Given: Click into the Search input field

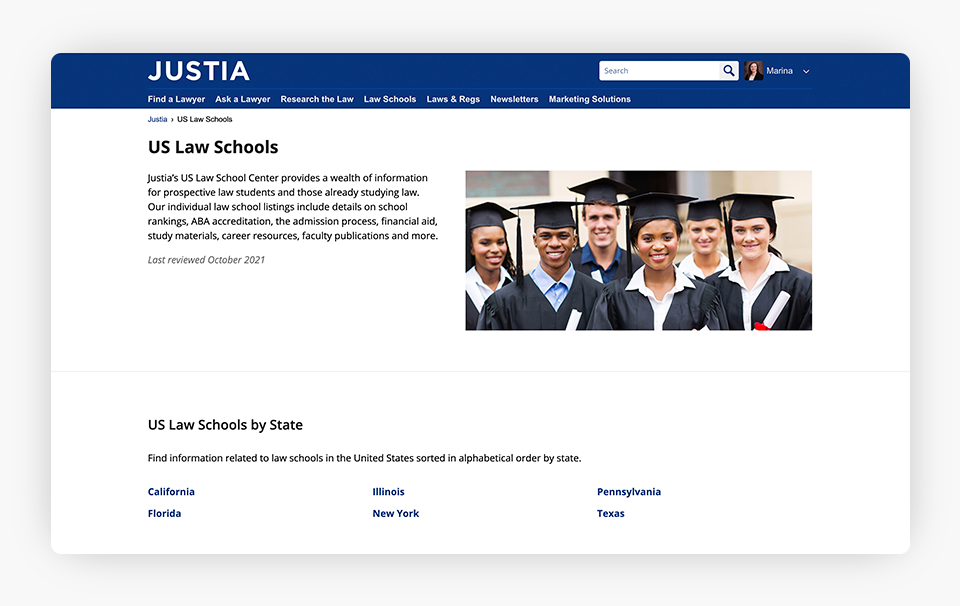Looking at the screenshot, I should [659, 71].
